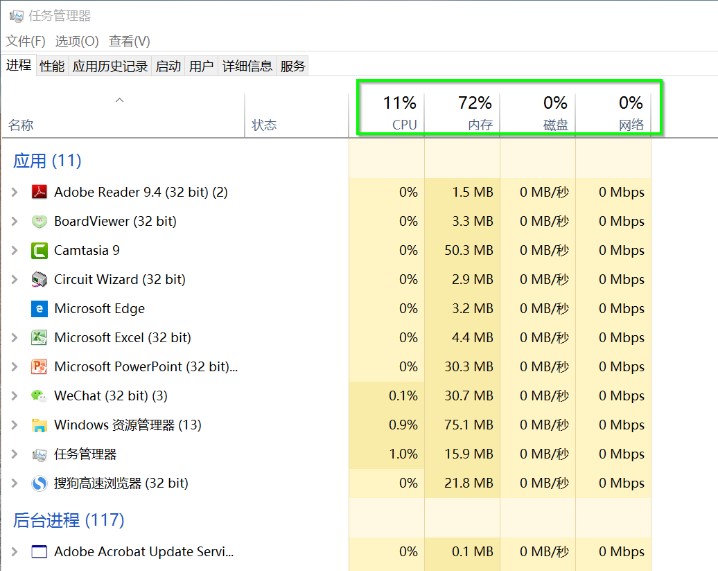Expand the BoardViewer (32 bit) row
This screenshot has height=571, width=718.
click(14, 222)
